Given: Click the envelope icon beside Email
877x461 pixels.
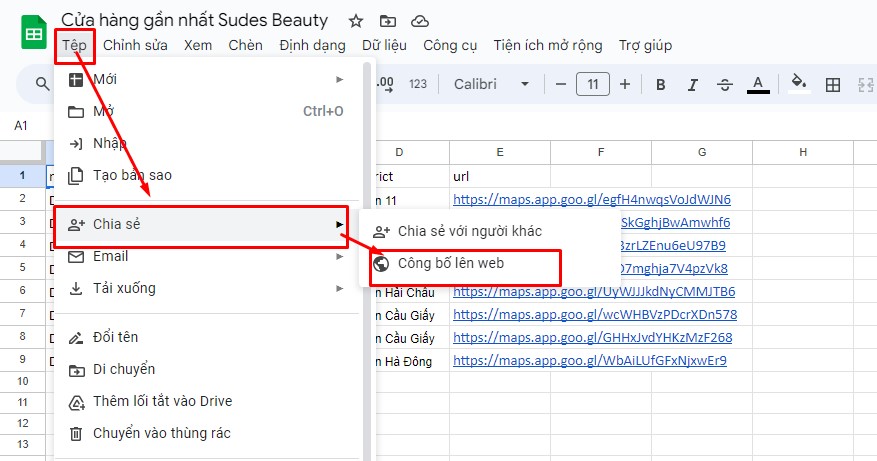Looking at the screenshot, I should point(76,256).
